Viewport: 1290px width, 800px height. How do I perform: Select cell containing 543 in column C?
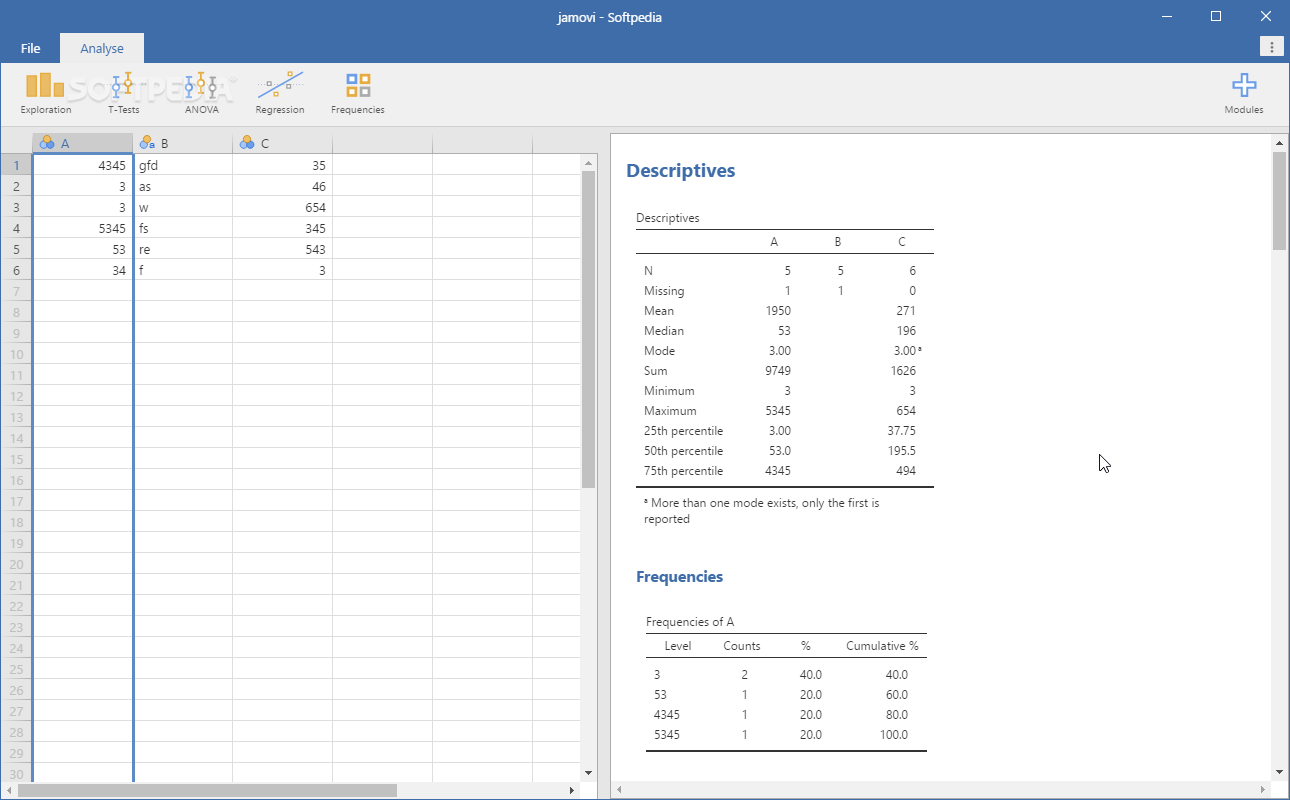(283, 250)
